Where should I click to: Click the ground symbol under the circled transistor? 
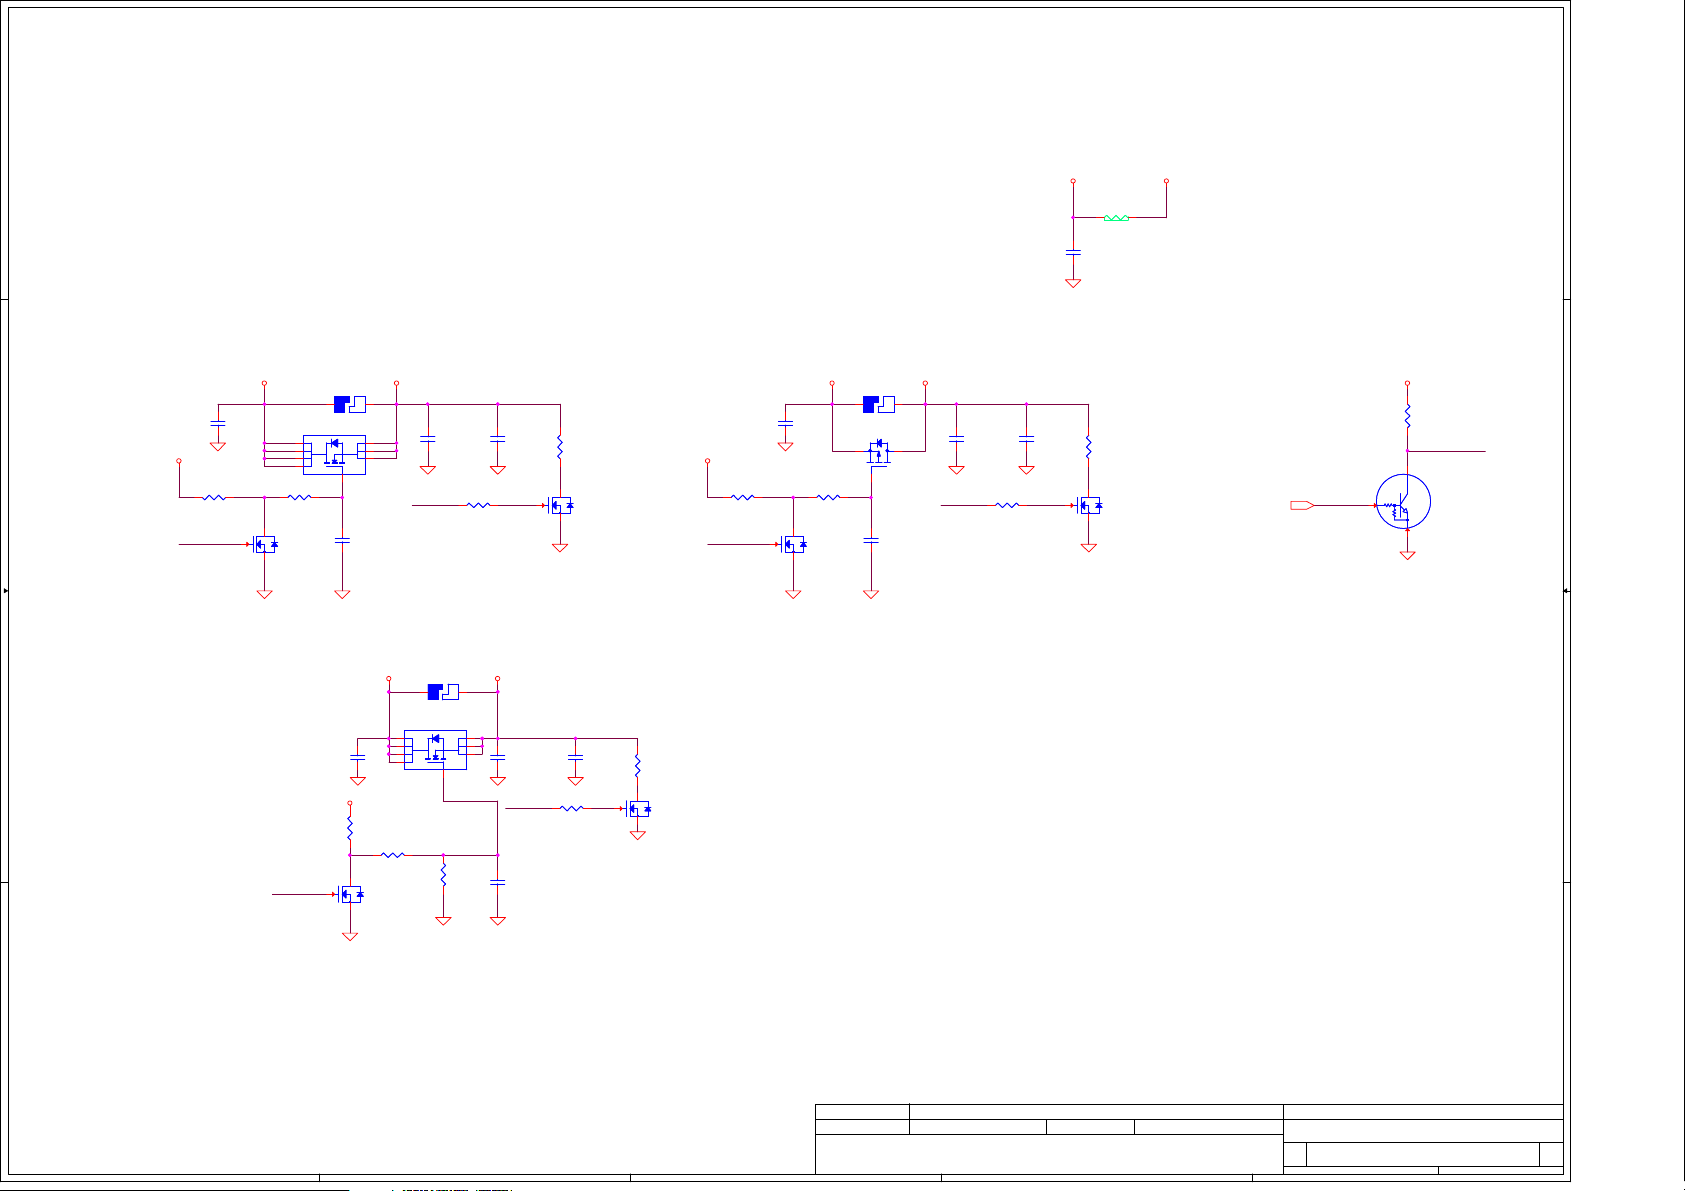(1407, 555)
